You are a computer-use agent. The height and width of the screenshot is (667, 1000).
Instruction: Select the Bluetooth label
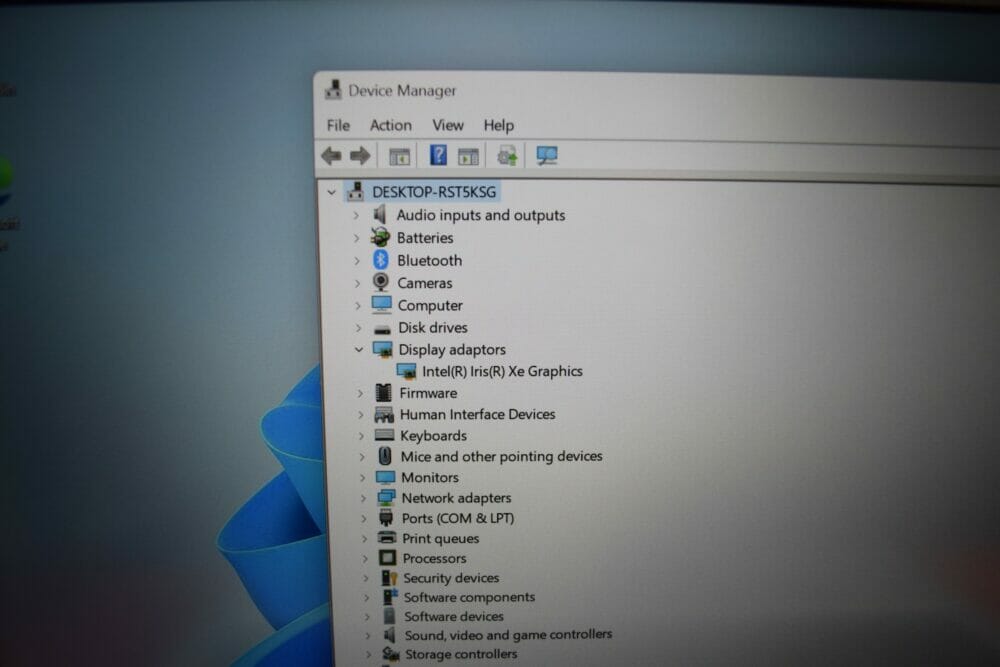tap(429, 261)
